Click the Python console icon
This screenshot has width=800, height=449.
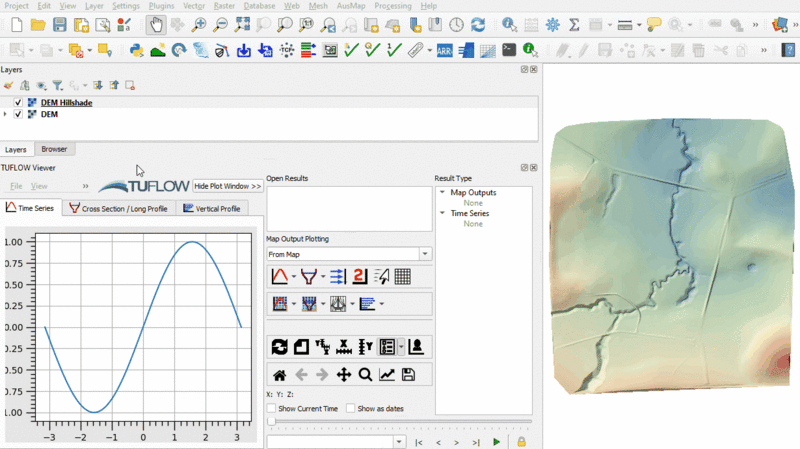point(137,49)
